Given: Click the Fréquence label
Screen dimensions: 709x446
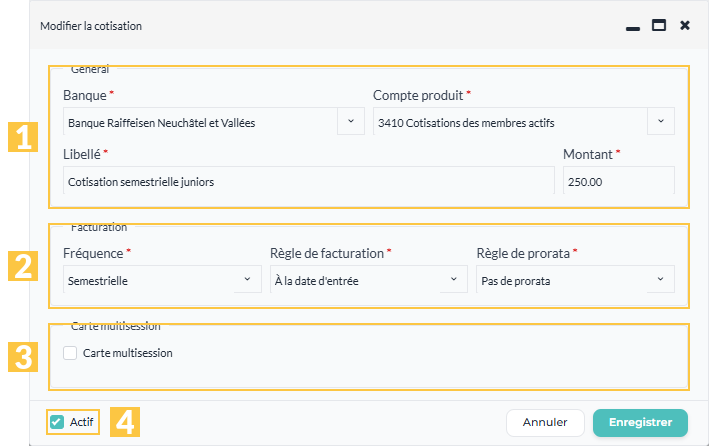Looking at the screenshot, I should pyautogui.click(x=93, y=253).
